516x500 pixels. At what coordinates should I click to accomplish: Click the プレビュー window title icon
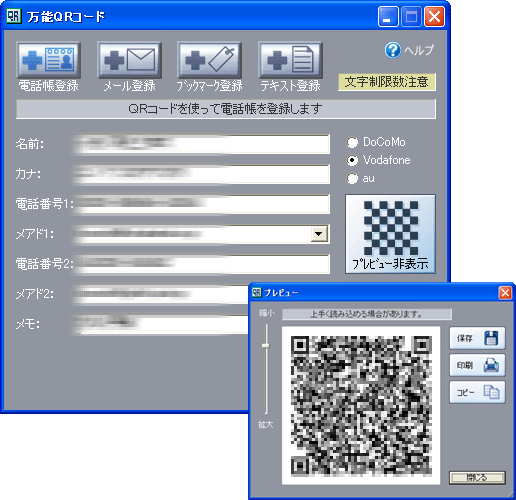click(257, 293)
